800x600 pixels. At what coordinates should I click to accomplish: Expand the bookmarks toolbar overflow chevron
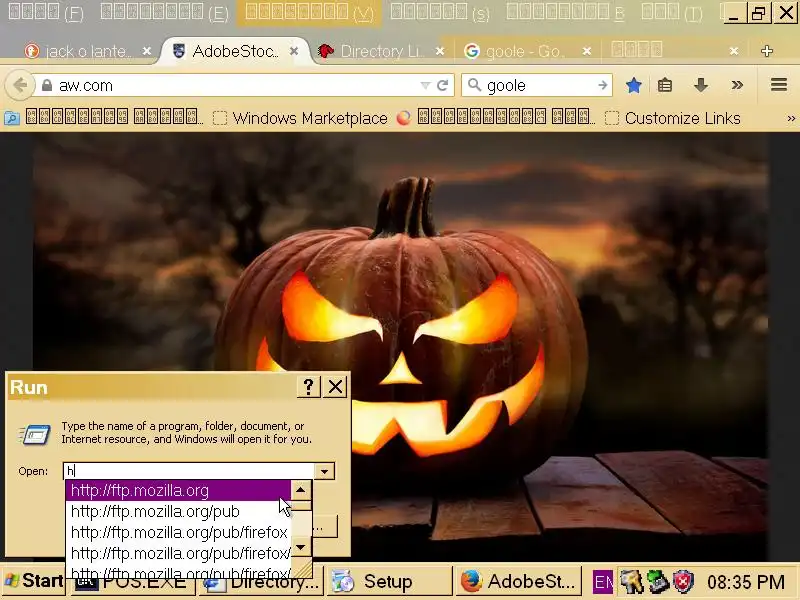pyautogui.click(x=791, y=118)
